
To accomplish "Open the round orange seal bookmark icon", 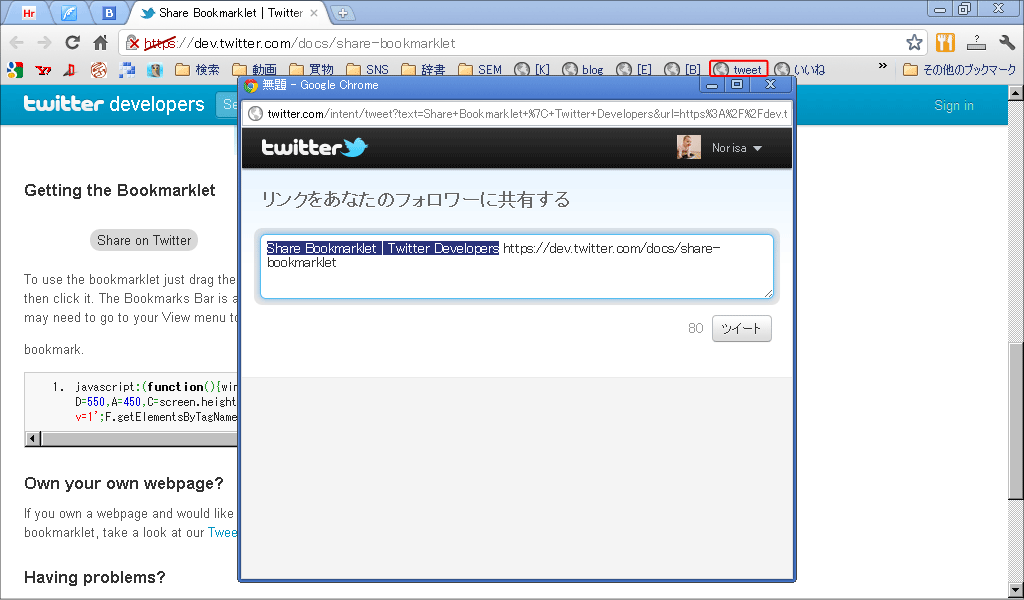I will point(99,69).
